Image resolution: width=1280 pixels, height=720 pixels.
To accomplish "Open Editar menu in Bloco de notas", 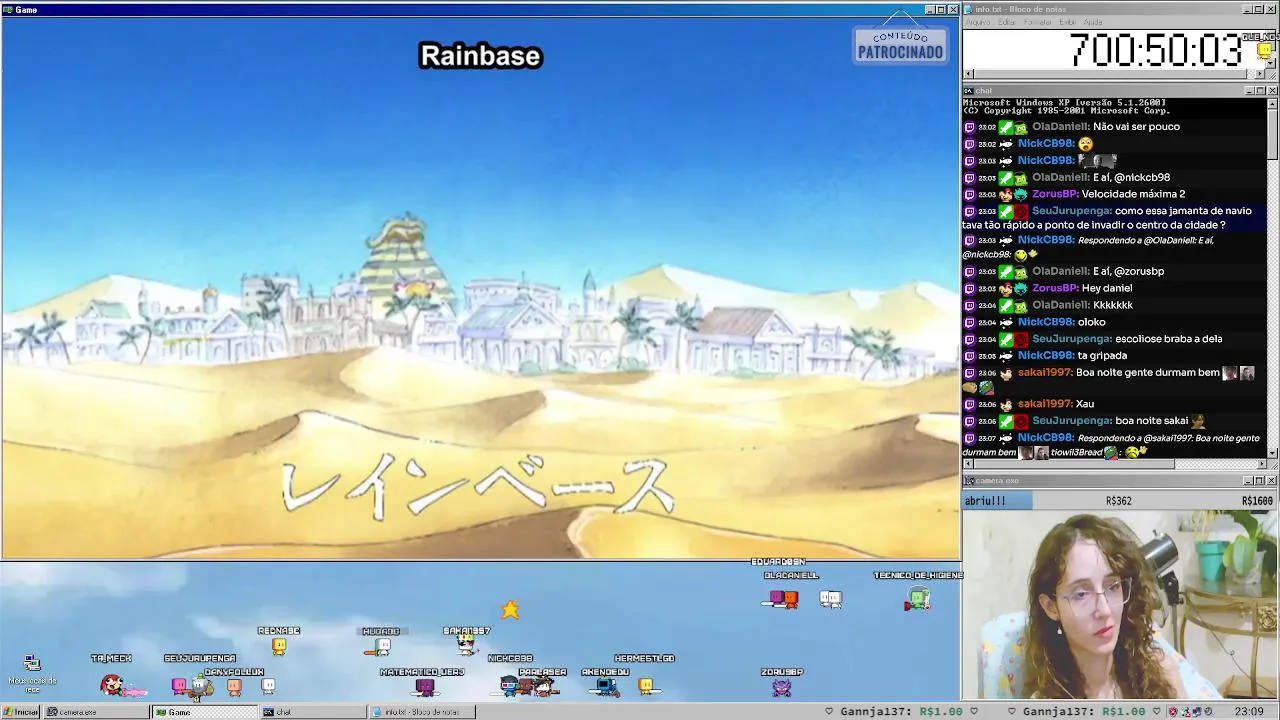I will point(1007,22).
